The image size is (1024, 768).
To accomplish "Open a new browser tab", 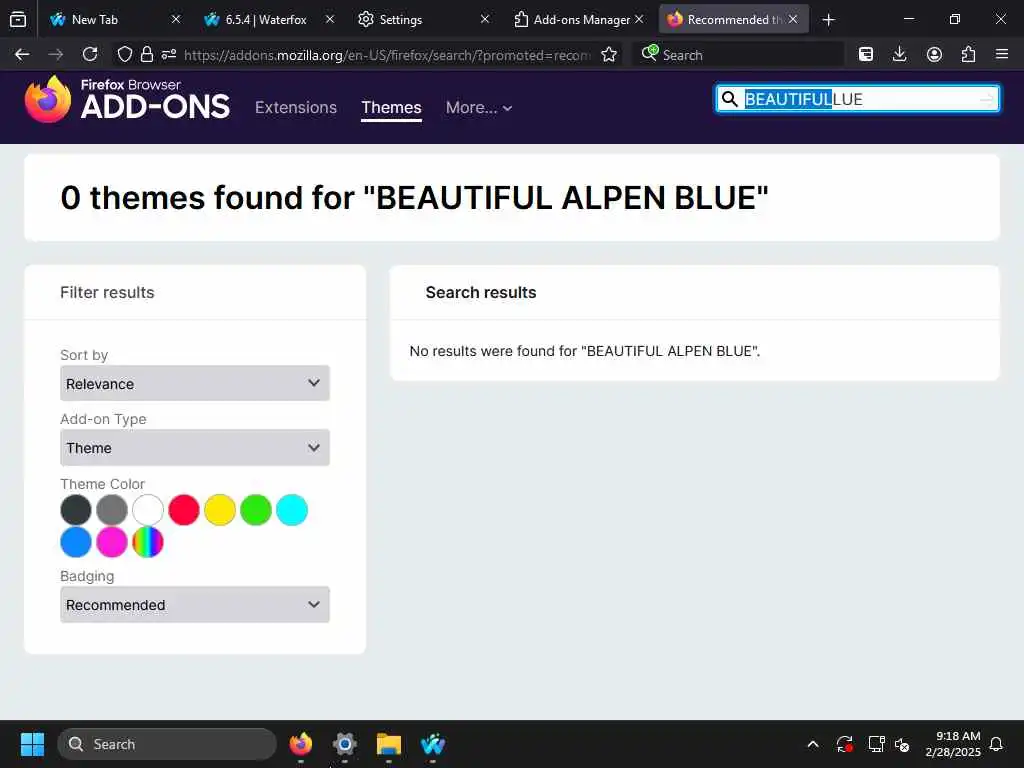I will click(x=828, y=20).
